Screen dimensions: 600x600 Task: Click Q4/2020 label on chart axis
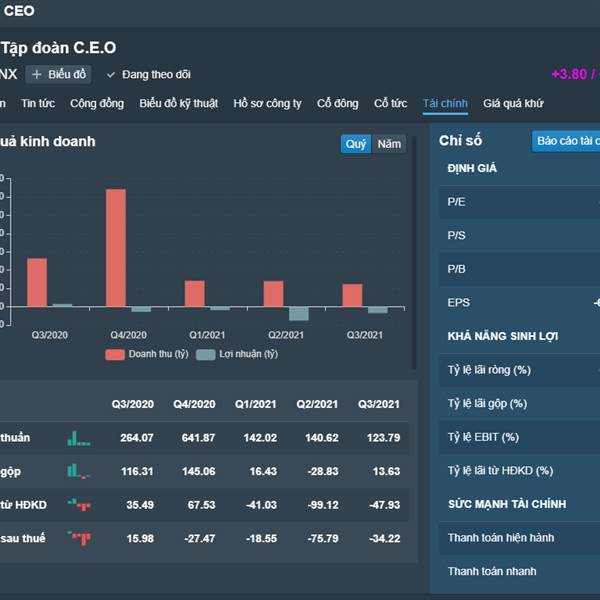pos(129,336)
